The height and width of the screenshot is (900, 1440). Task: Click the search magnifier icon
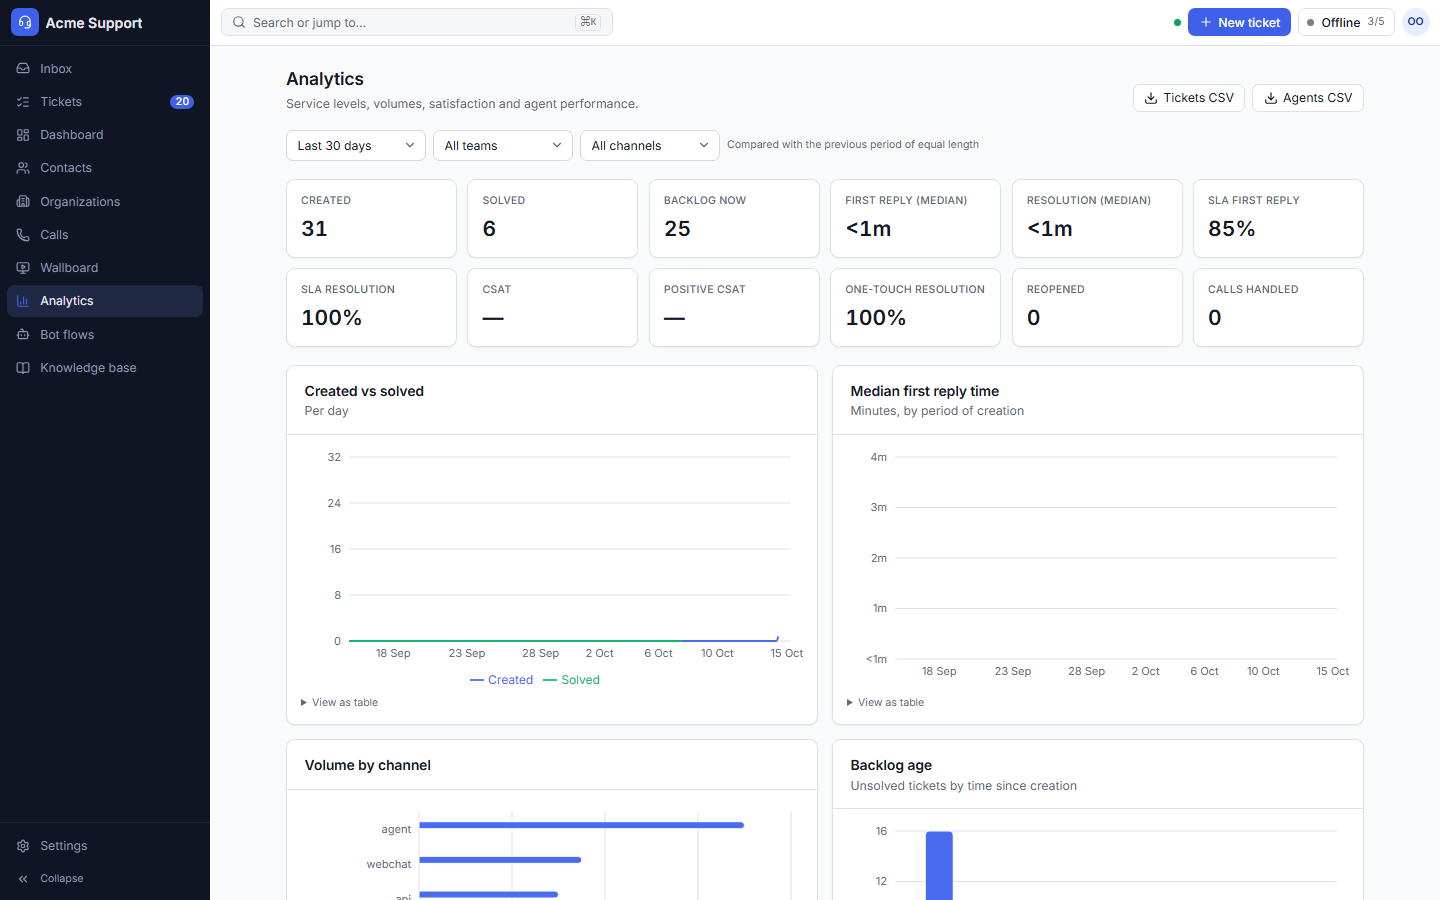coord(239,22)
